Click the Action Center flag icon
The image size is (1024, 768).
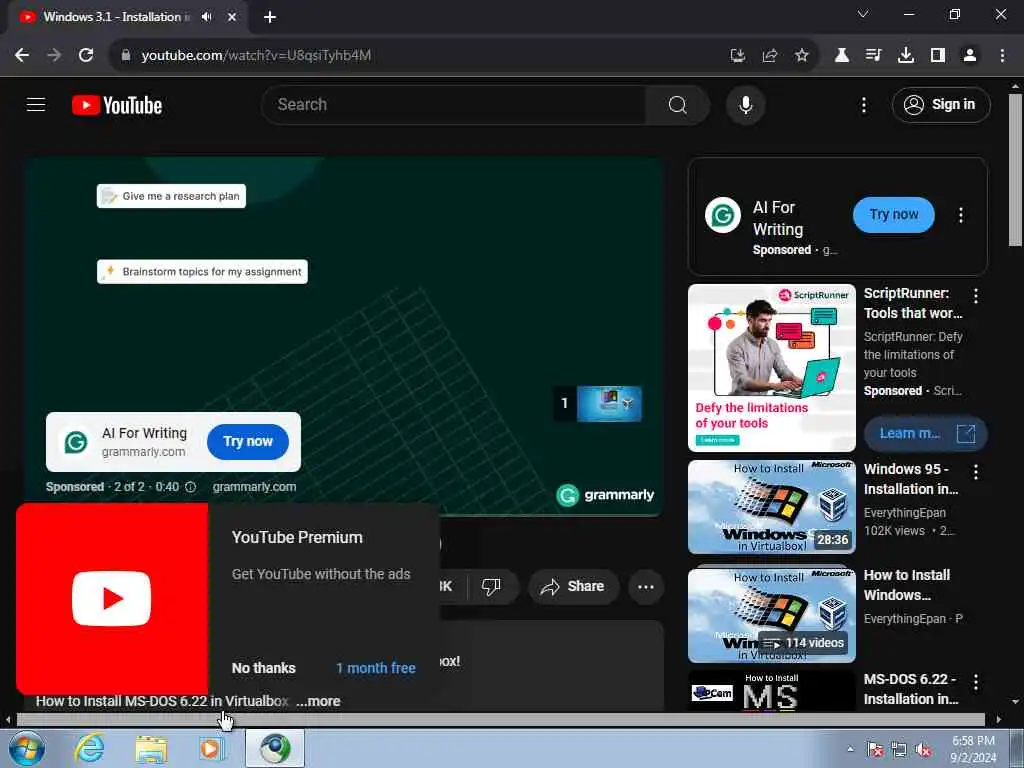pyautogui.click(x=875, y=749)
